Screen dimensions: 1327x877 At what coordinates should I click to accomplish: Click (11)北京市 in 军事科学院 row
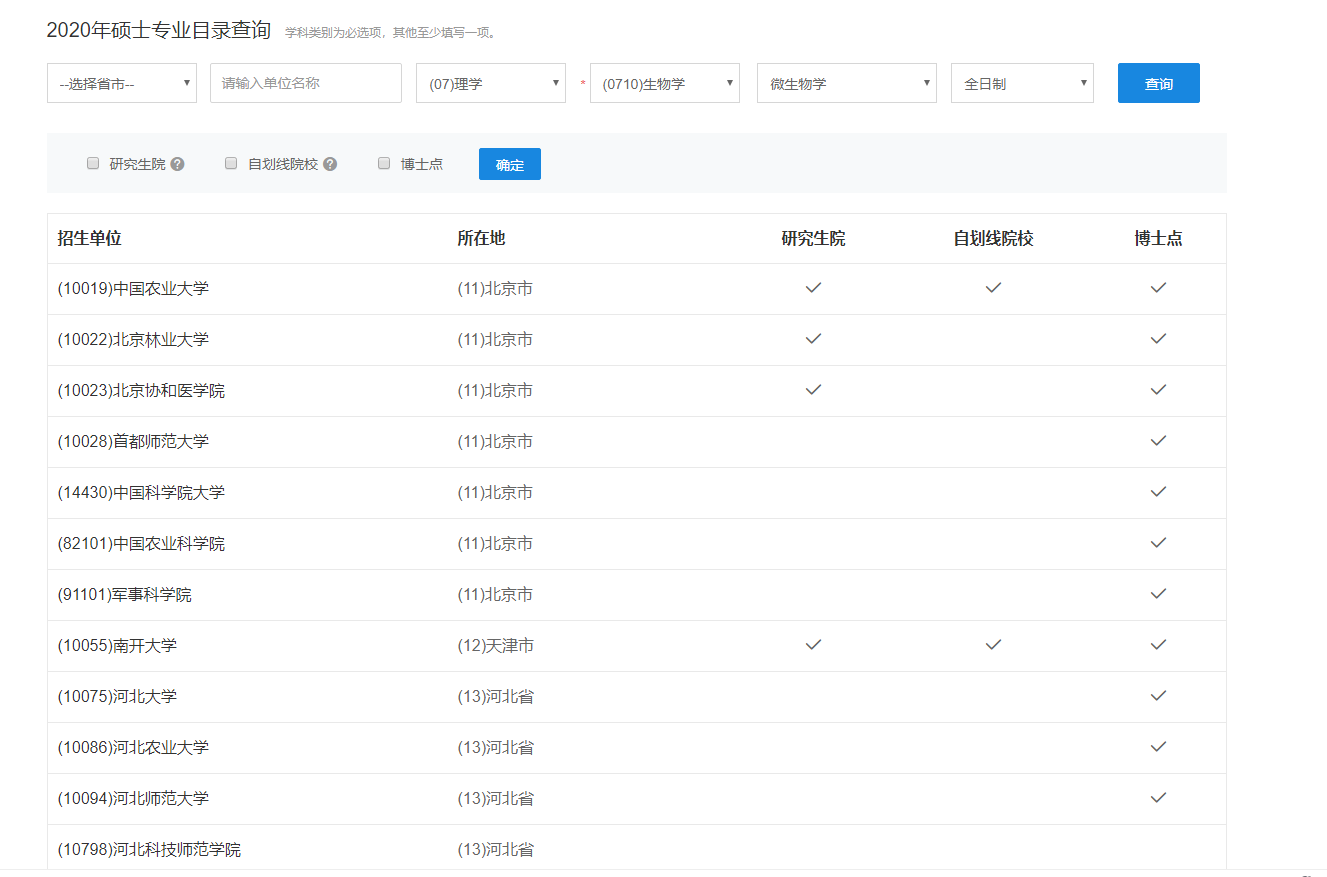coord(495,595)
